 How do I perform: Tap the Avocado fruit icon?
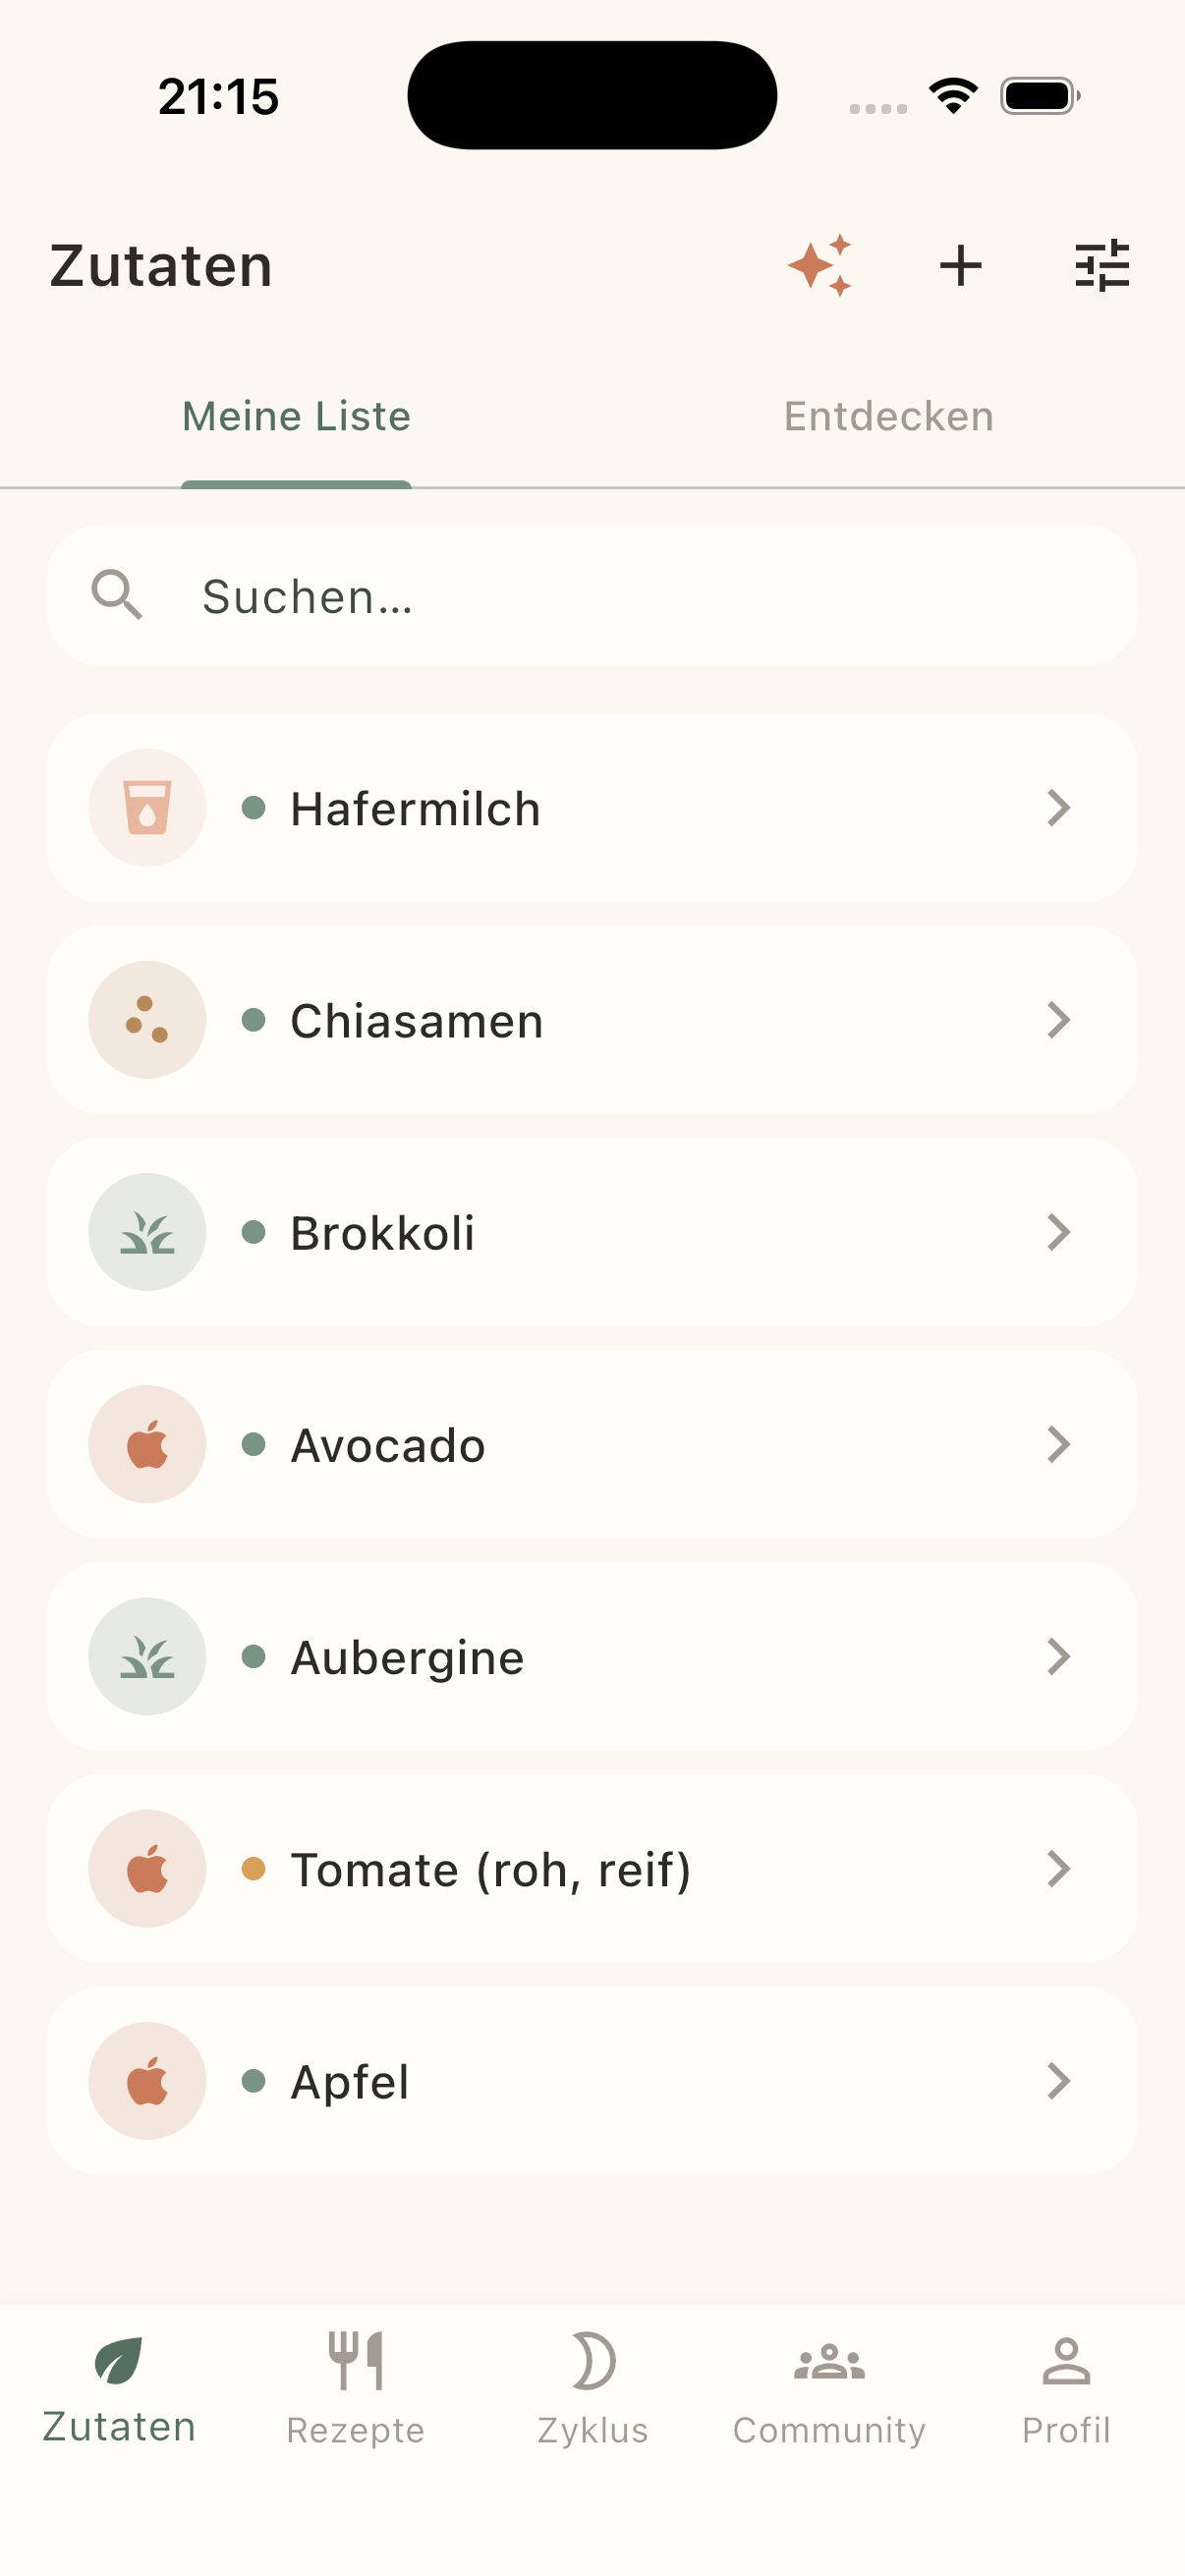(x=148, y=1444)
